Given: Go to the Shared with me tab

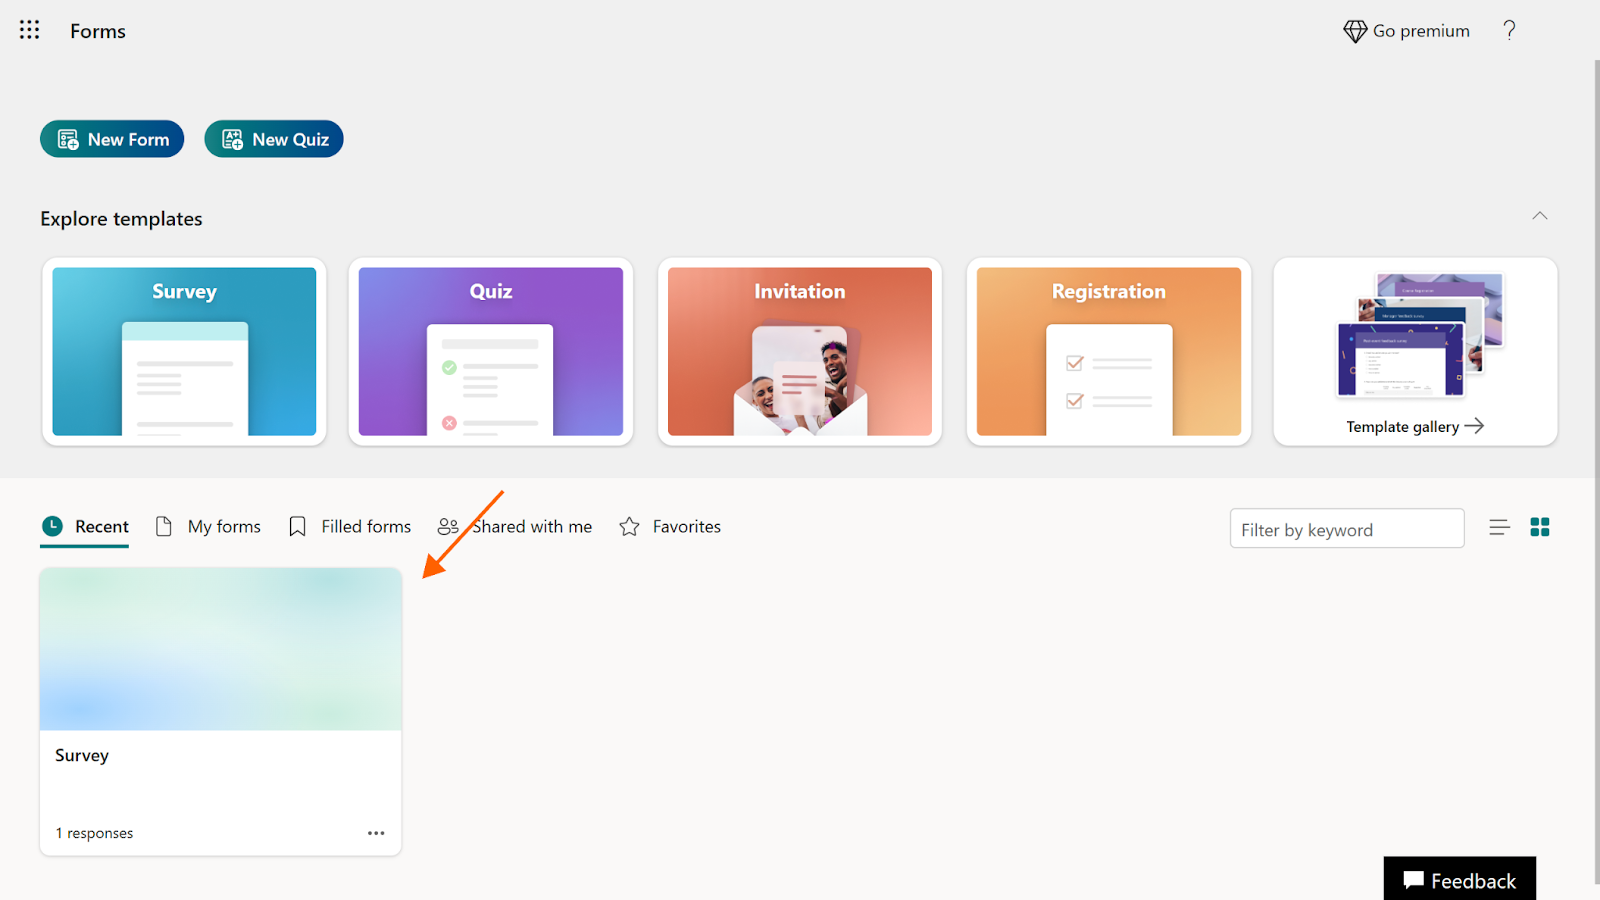Looking at the screenshot, I should 515,527.
